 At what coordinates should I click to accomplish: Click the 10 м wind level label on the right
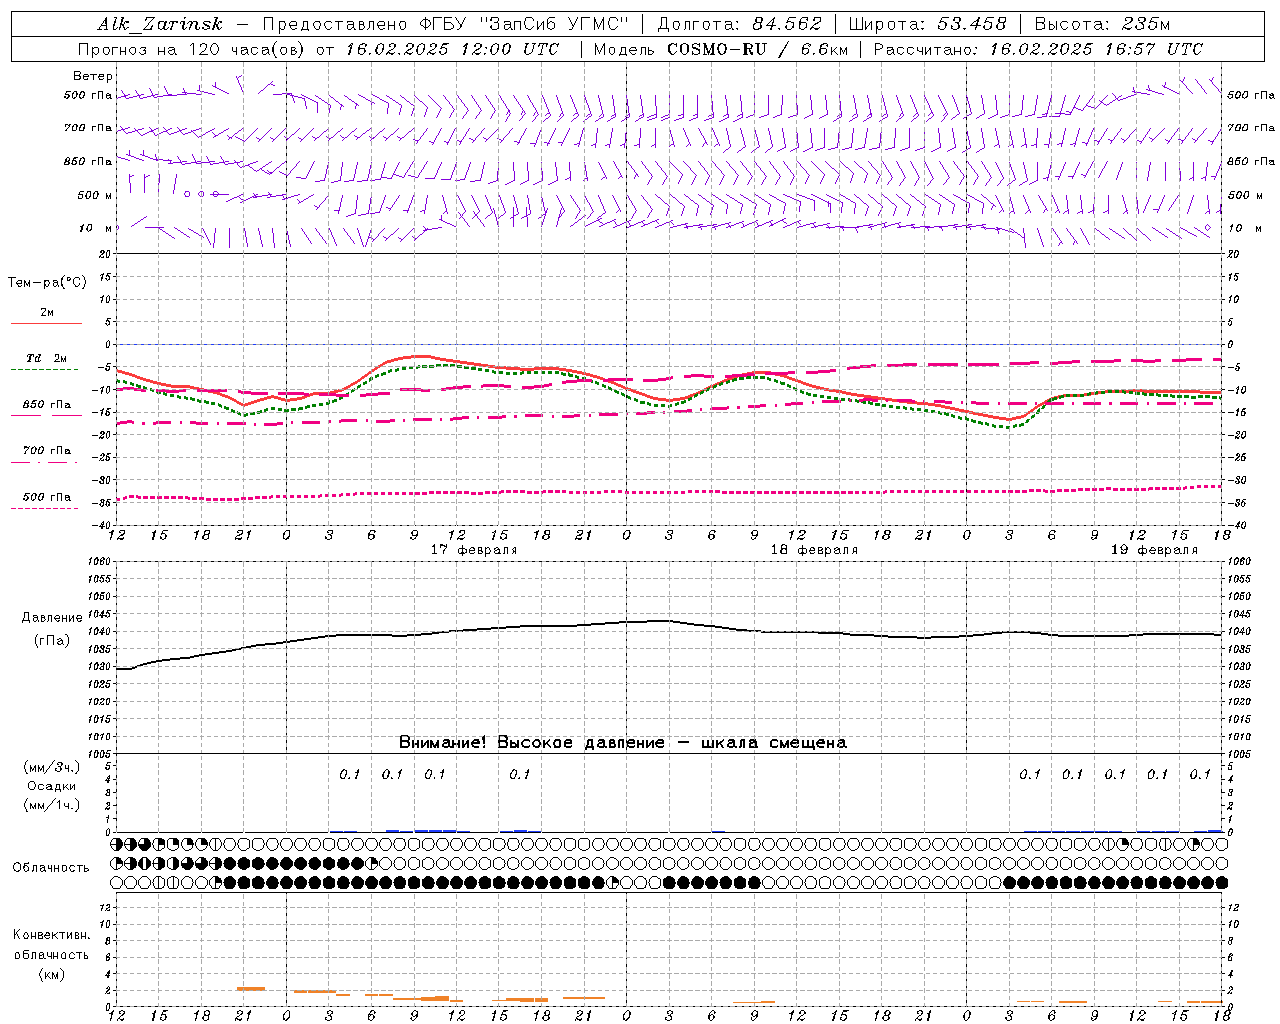[x=1243, y=228]
